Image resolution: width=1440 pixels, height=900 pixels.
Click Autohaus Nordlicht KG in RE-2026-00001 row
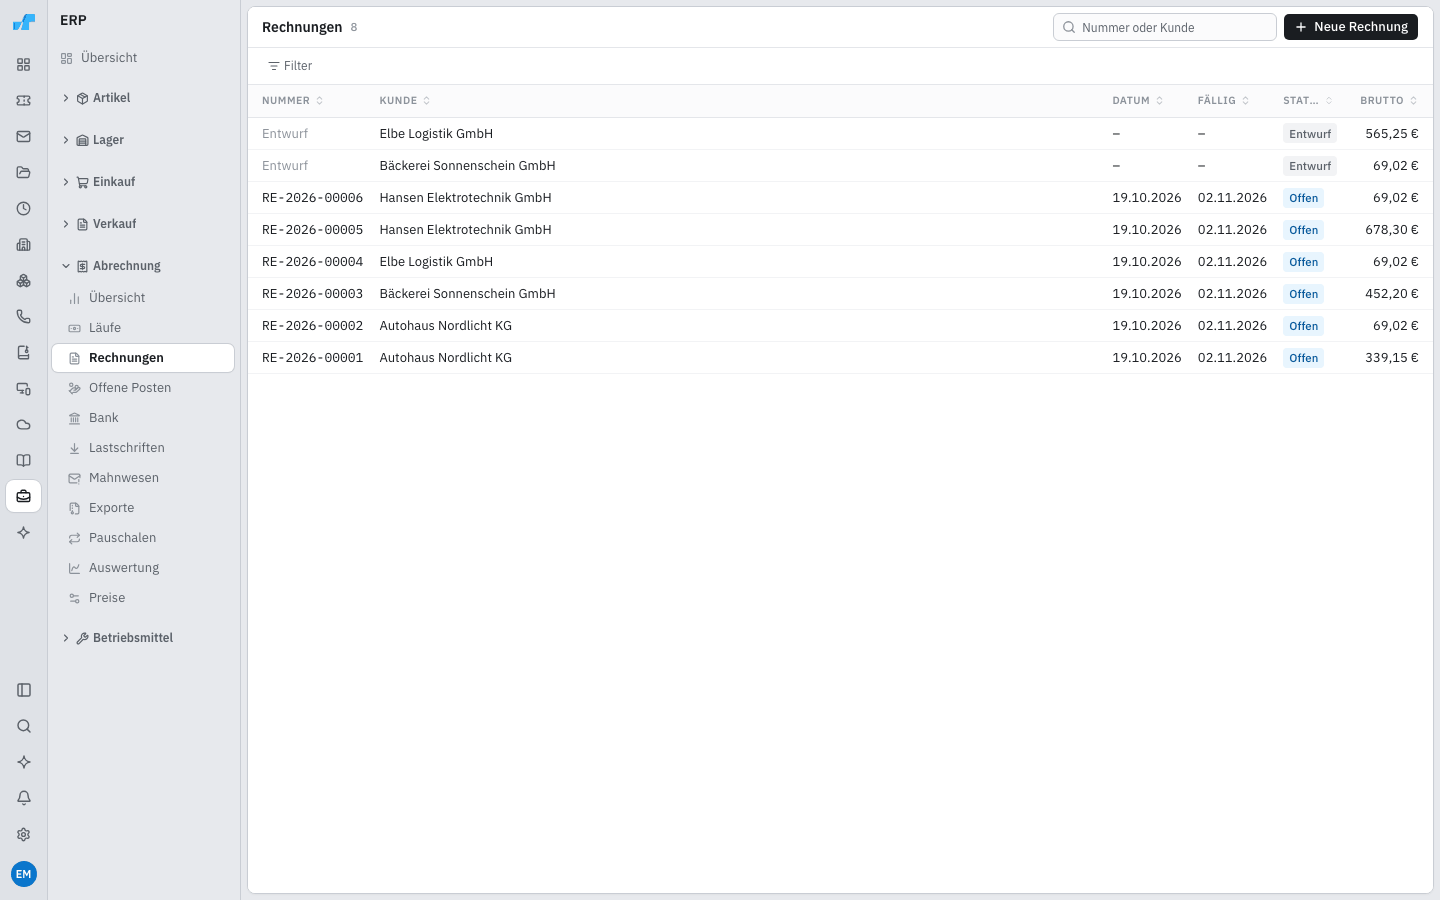445,358
